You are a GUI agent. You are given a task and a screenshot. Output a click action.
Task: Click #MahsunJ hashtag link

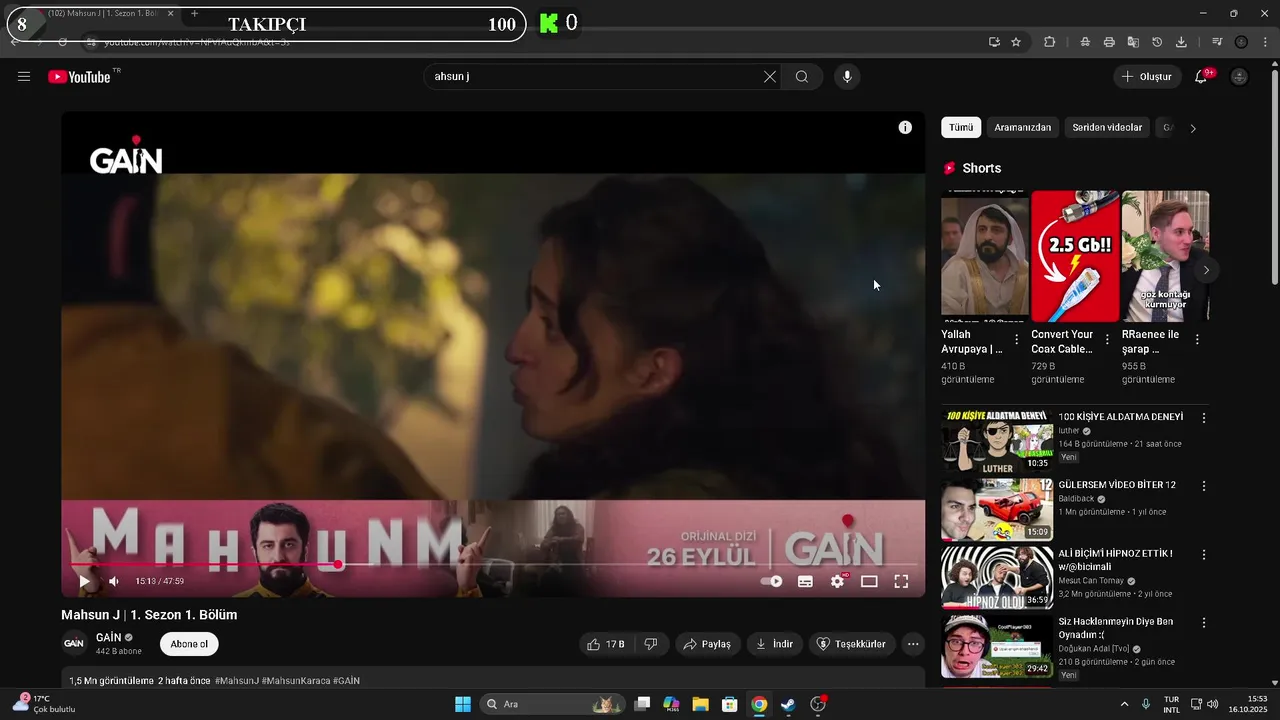pyautogui.click(x=236, y=681)
